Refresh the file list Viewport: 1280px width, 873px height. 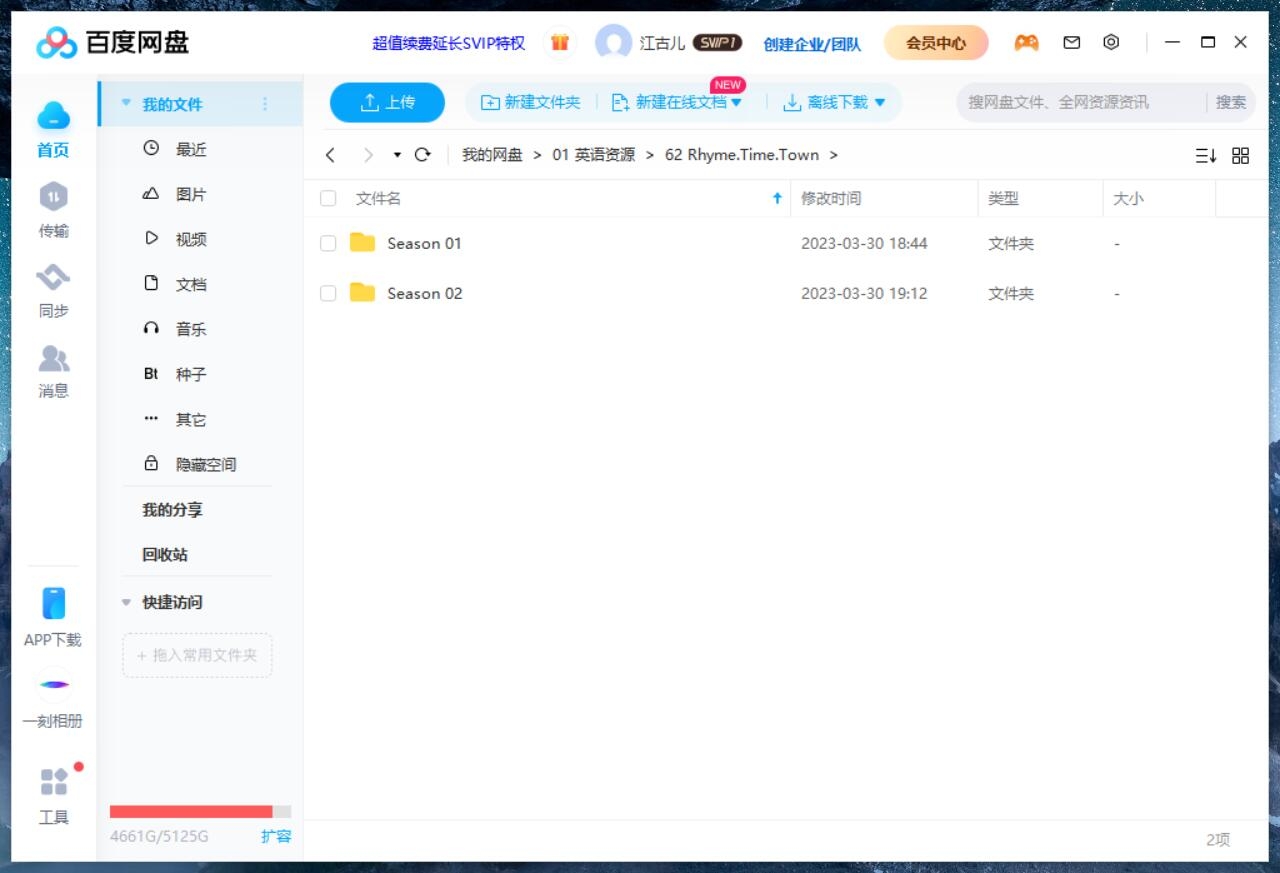click(x=422, y=155)
